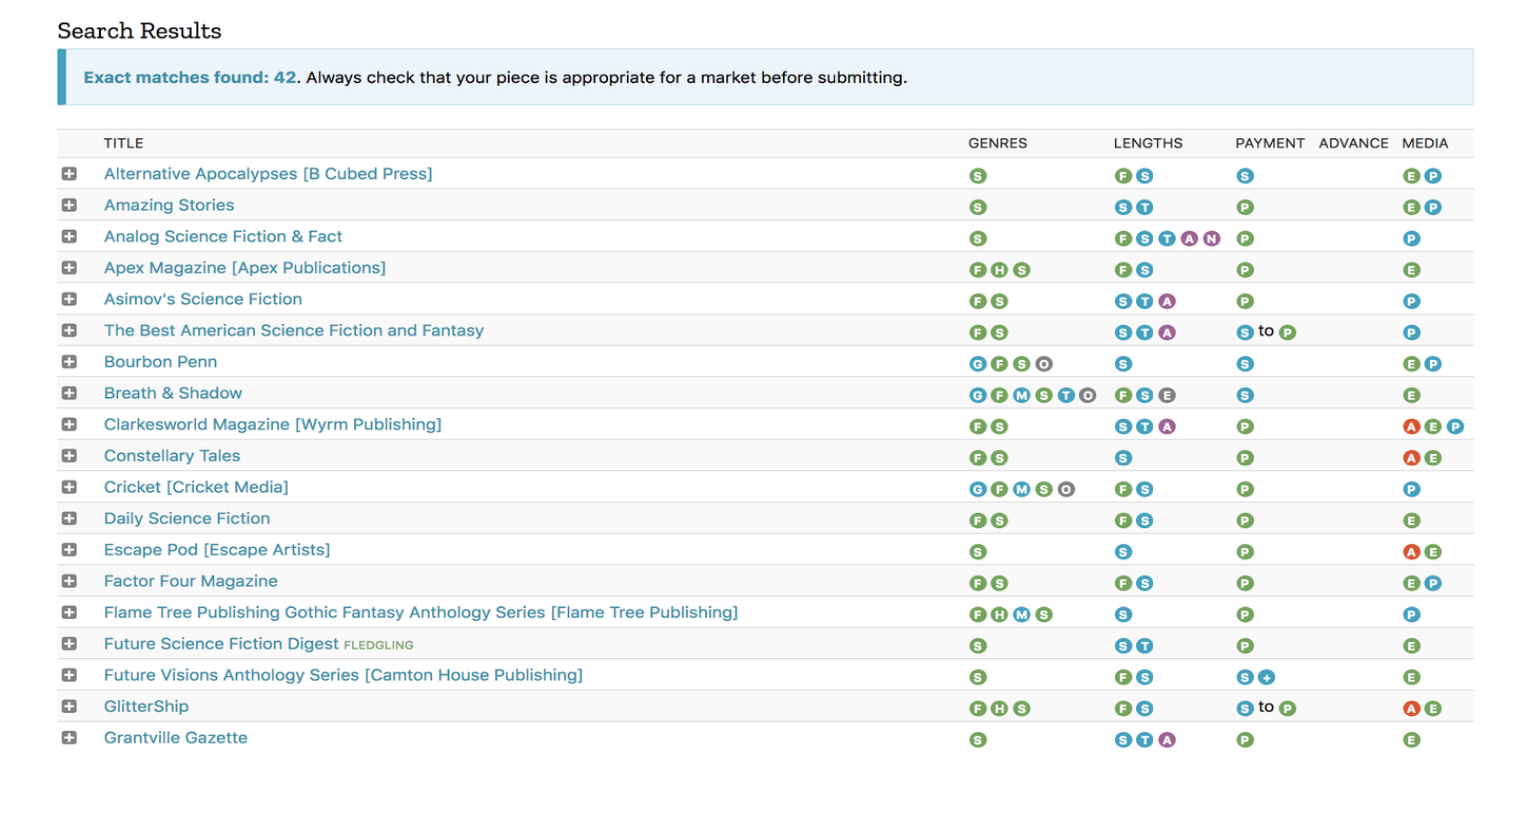Click the purple N length icon for Analog
Viewport: 1528px width, 818px height.
pos(1212,239)
